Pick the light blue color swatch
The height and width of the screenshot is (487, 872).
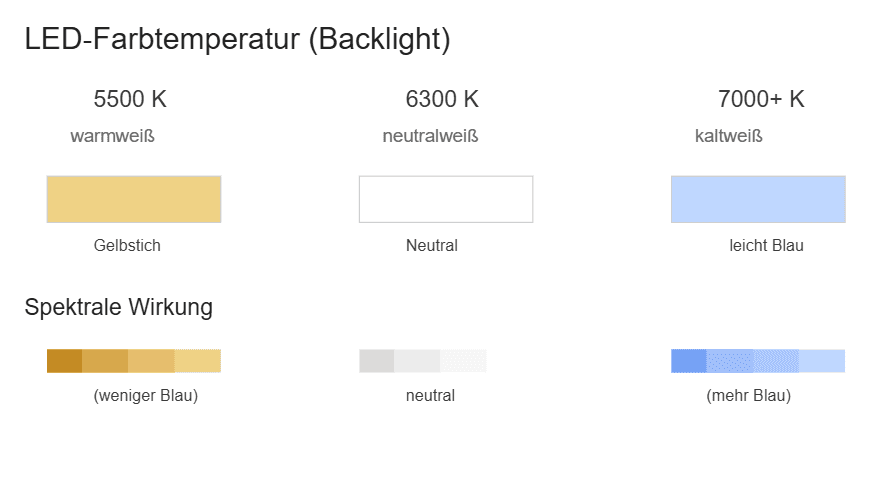pyautogui.click(x=757, y=199)
